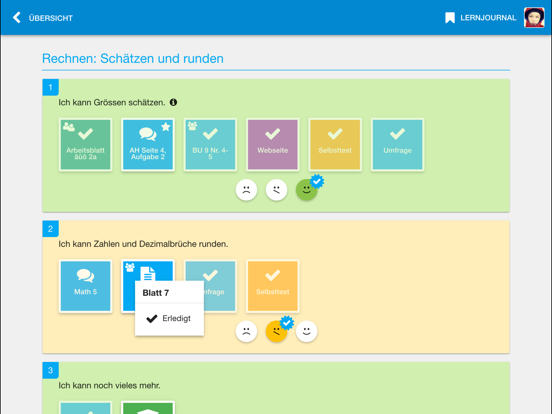
Task: Open the green tile in section 3
Action: [x=148, y=408]
